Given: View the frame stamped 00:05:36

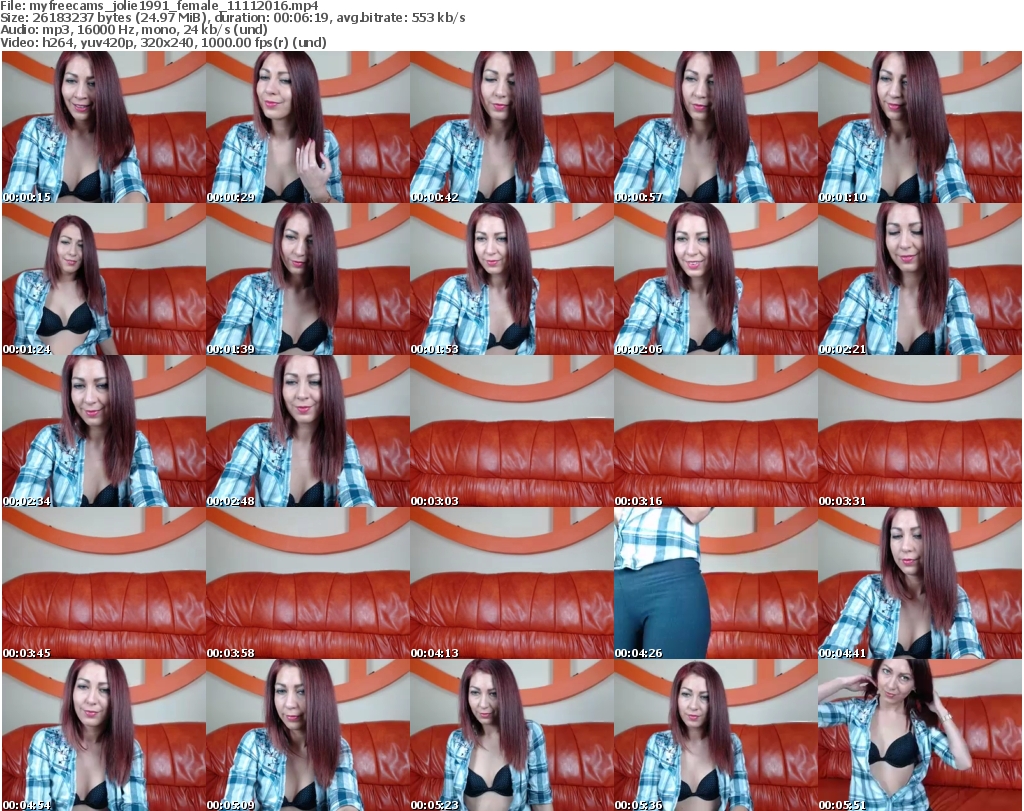Looking at the screenshot, I should click(716, 735).
